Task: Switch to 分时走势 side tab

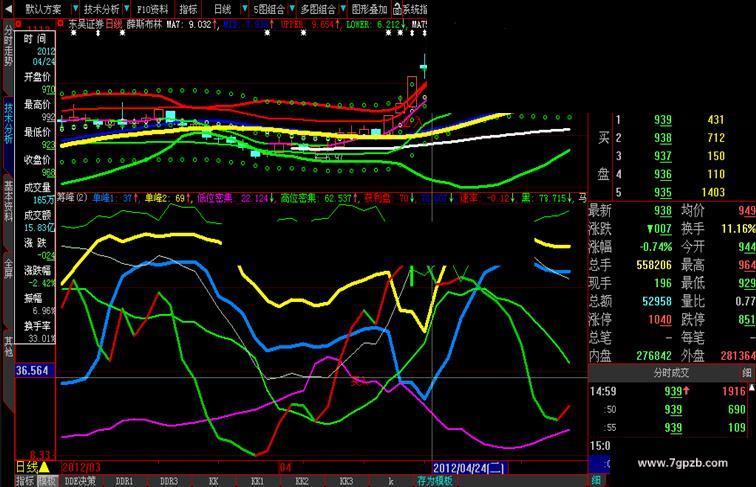Action: (8, 46)
